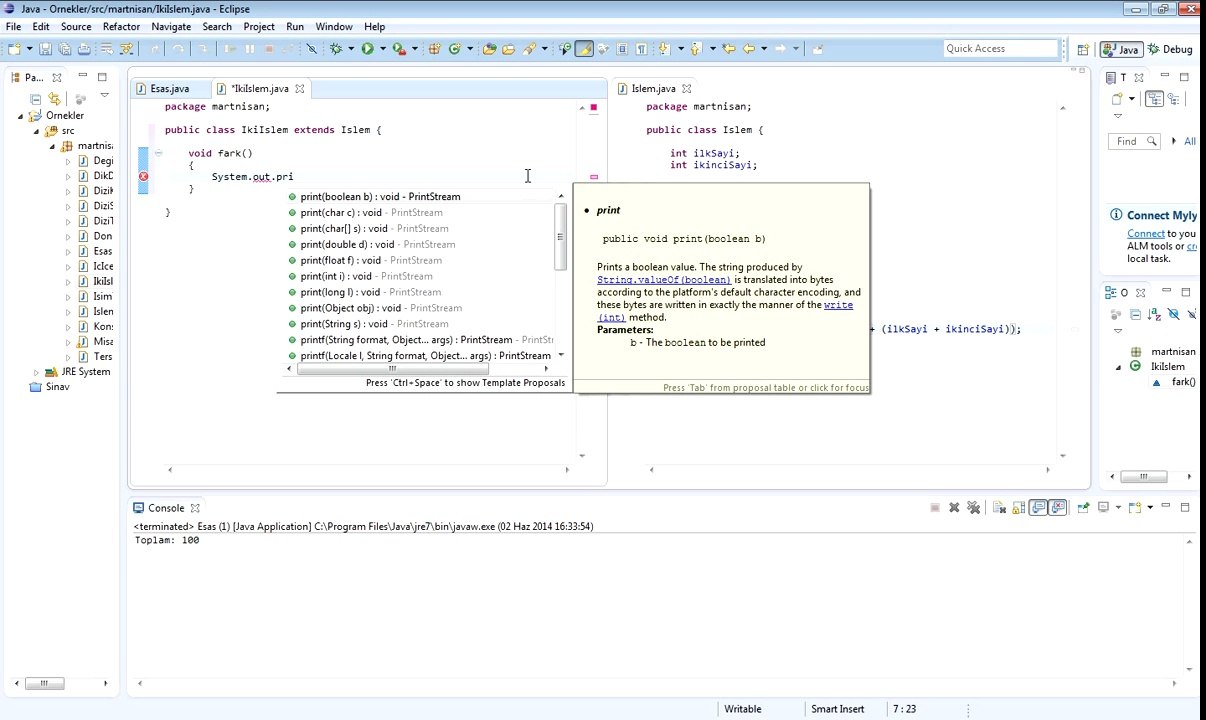Viewport: 1206px width, 720px height.
Task: Click the Connect Mylyn link
Action: [1146, 234]
